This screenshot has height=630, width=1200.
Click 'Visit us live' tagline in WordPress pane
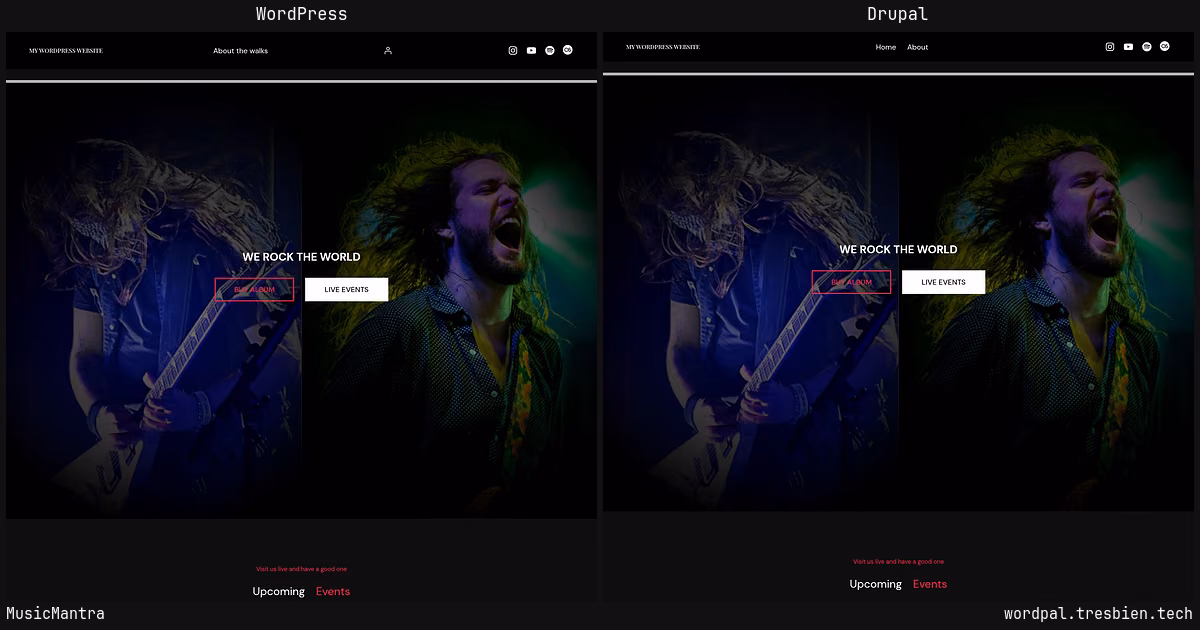(x=301, y=569)
